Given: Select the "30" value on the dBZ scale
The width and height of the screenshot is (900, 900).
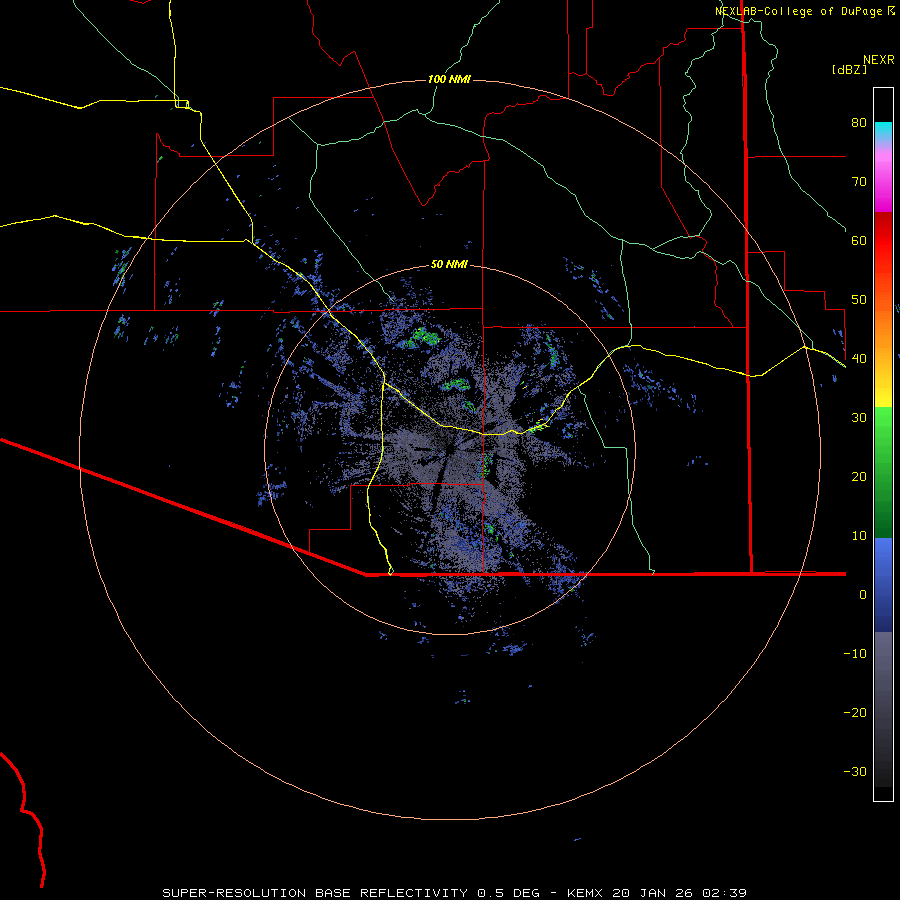Looking at the screenshot, I should pyautogui.click(x=859, y=418).
